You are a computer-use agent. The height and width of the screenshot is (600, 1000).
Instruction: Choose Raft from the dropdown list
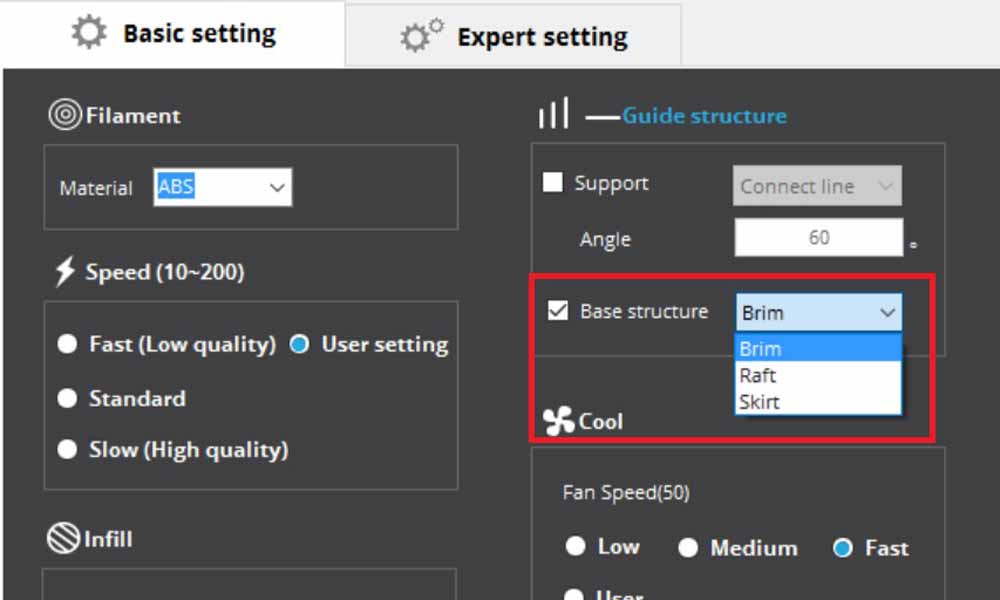[x=818, y=376]
